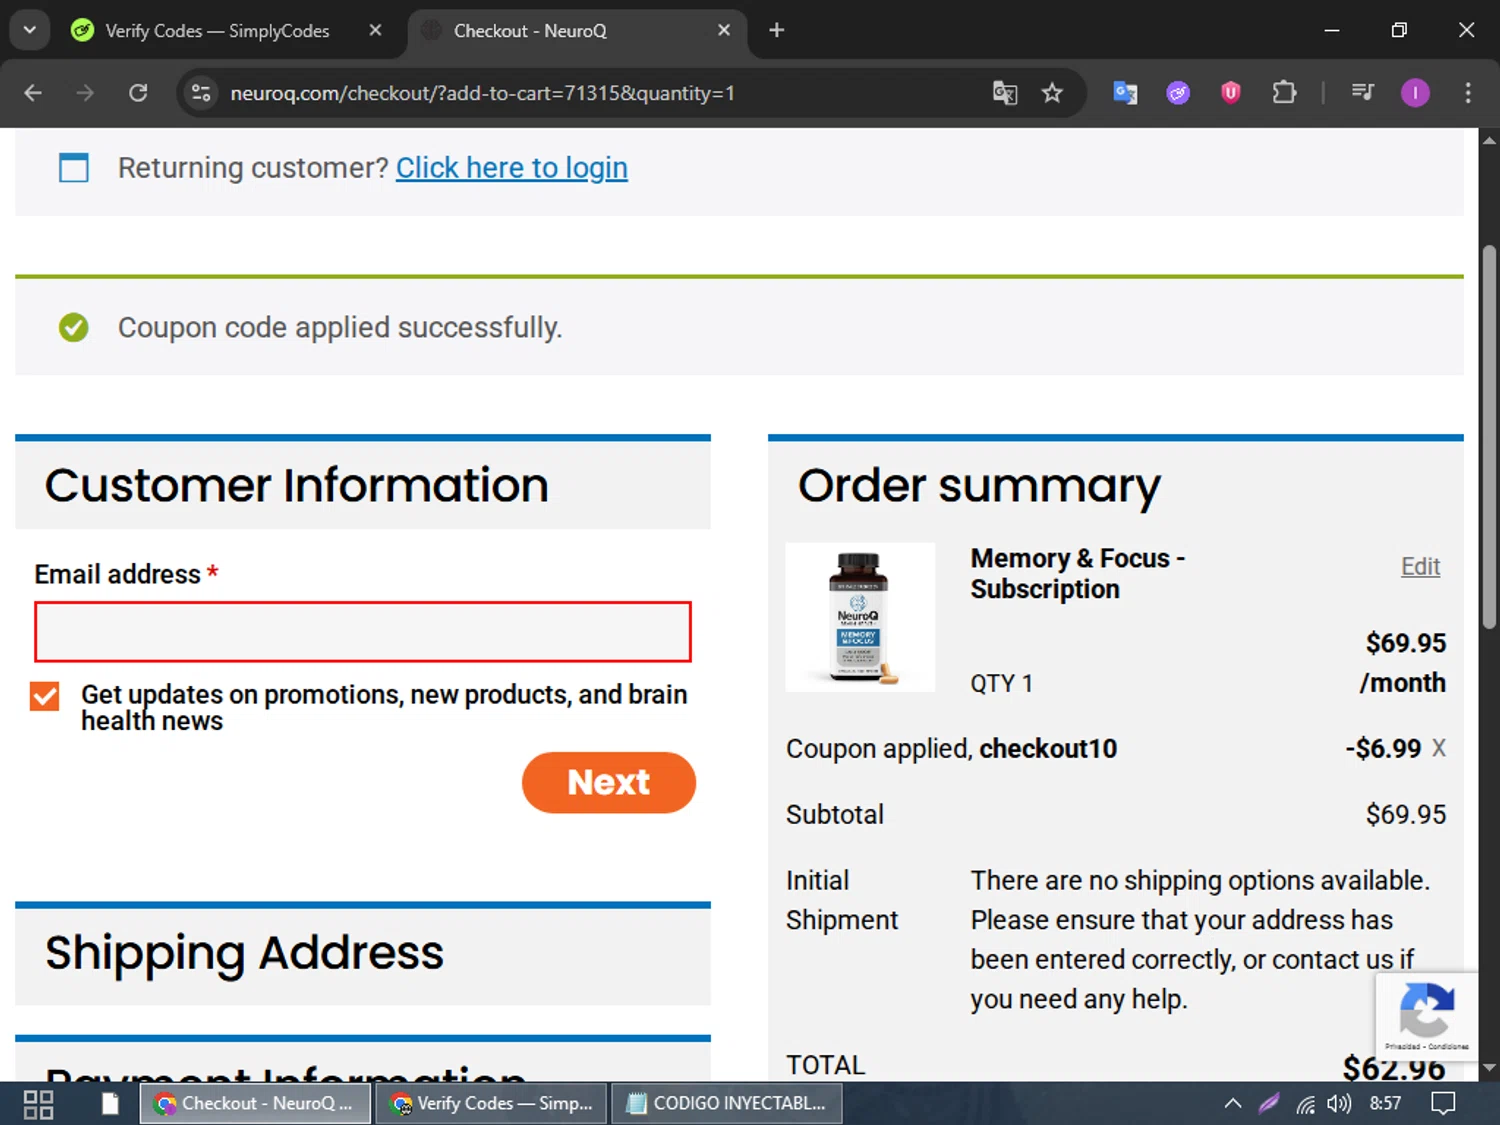
Task: Click the Email address input field
Action: click(363, 632)
